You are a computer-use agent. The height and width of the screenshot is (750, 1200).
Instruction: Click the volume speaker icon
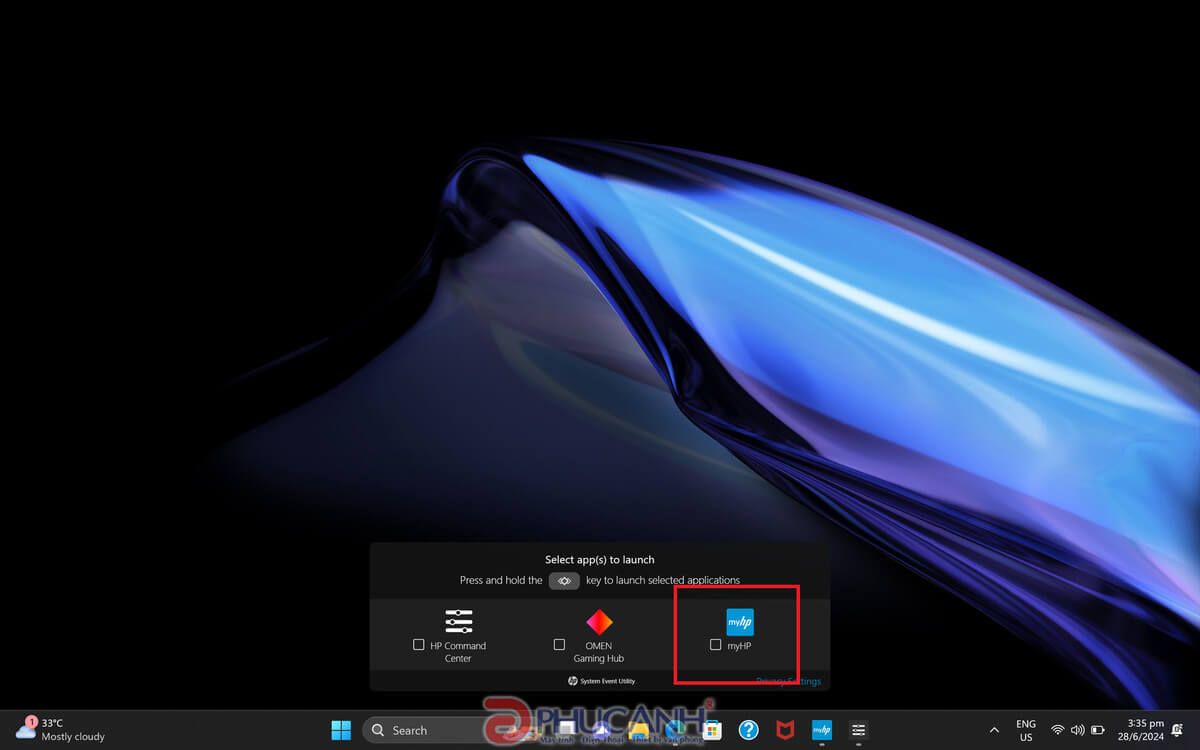pyautogui.click(x=1077, y=730)
